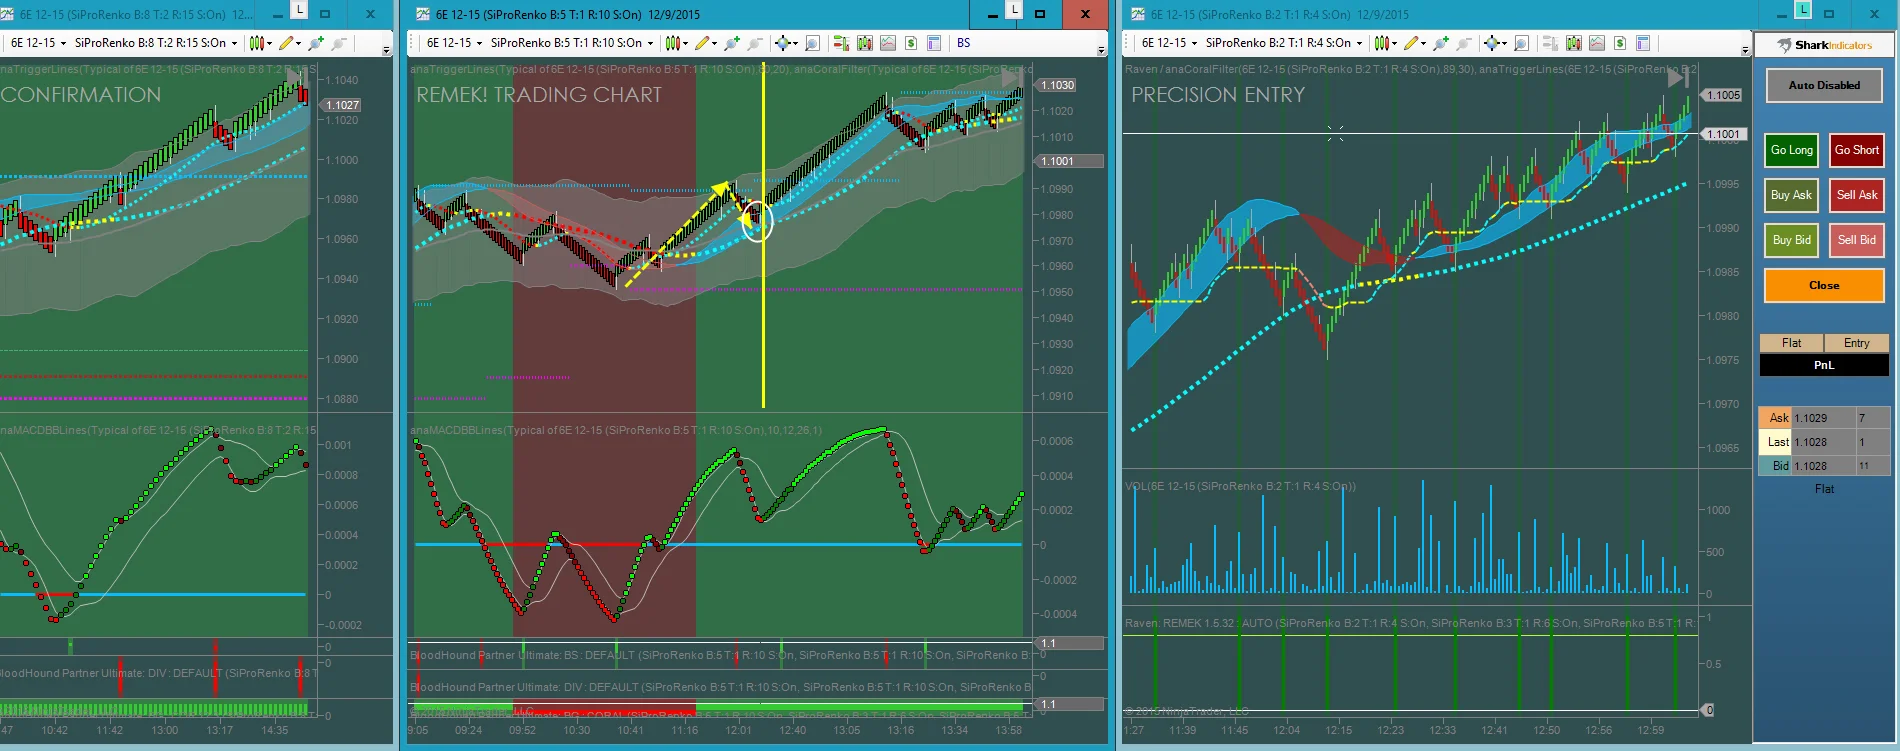Click the 1.1005 price marker on PRECISION ENTRY chart
Viewport: 1900px width, 751px height.
1723,95
